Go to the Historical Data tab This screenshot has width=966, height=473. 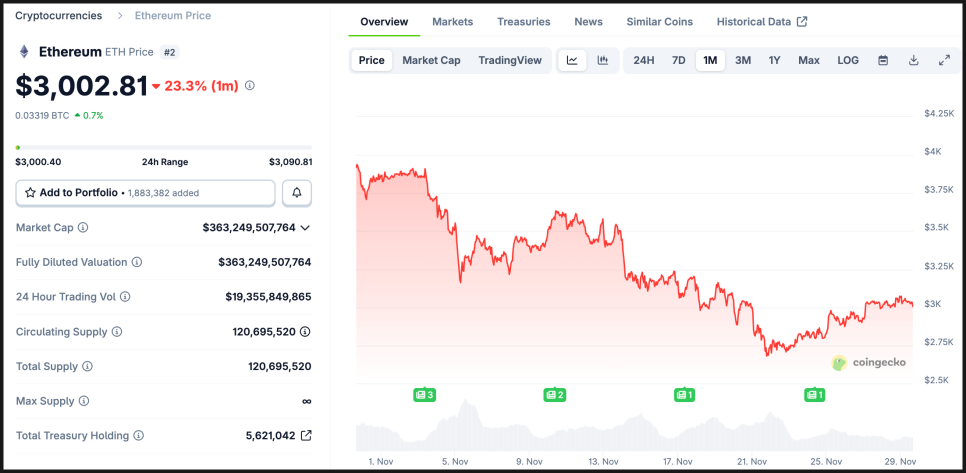762,21
